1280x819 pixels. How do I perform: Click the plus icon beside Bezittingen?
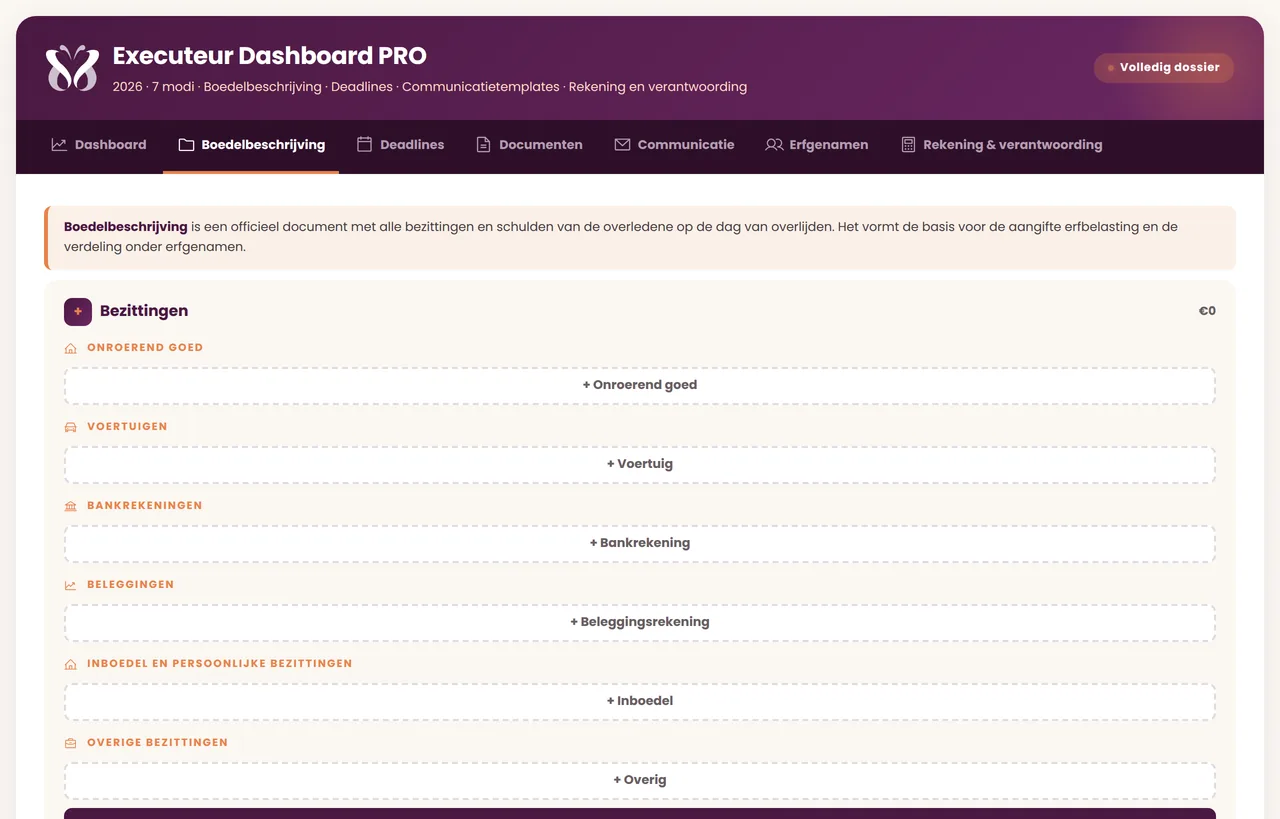(x=78, y=312)
